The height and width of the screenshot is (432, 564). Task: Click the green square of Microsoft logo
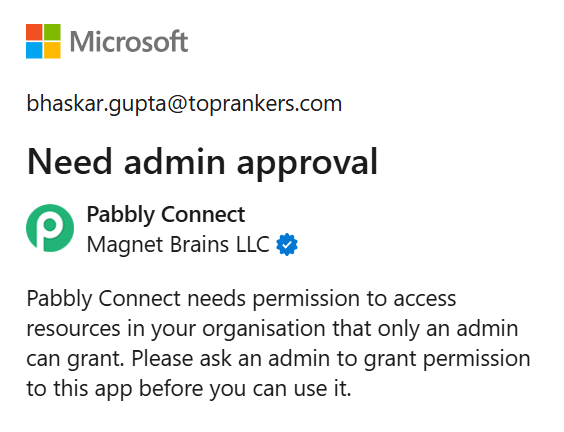point(52,32)
